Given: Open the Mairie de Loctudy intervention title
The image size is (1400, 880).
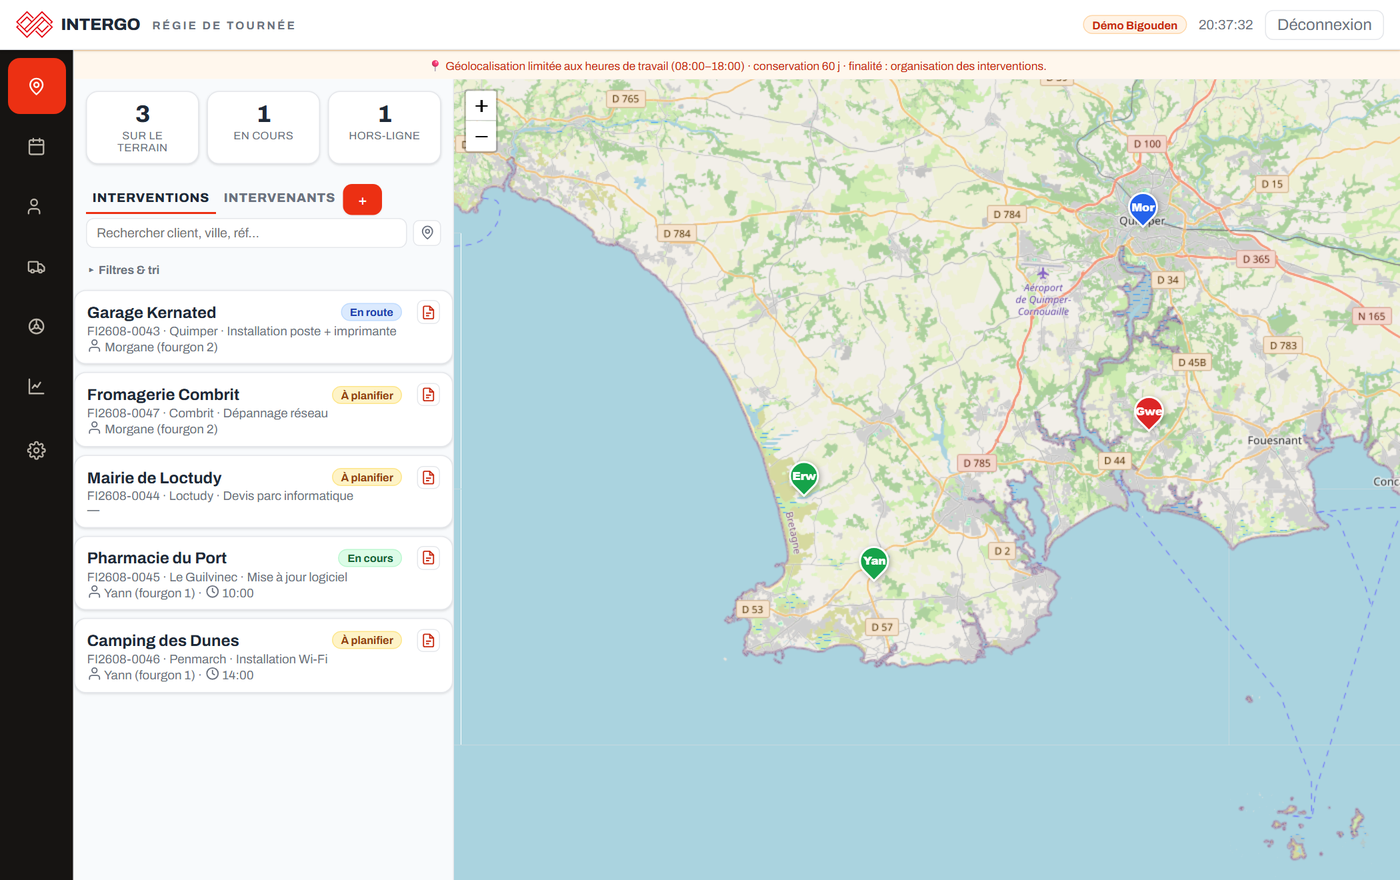Looking at the screenshot, I should (154, 478).
